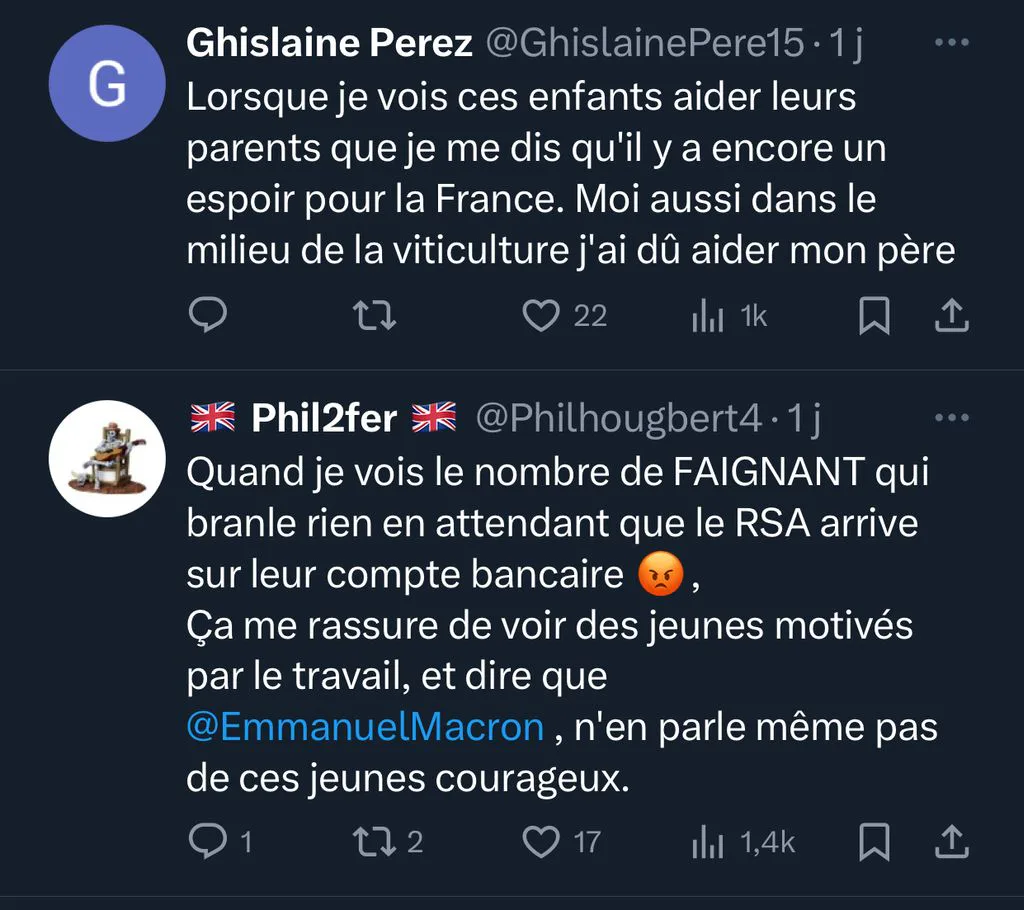Open the @EmmanuelMacron mention
Image resolution: width=1024 pixels, height=910 pixels.
(x=366, y=727)
